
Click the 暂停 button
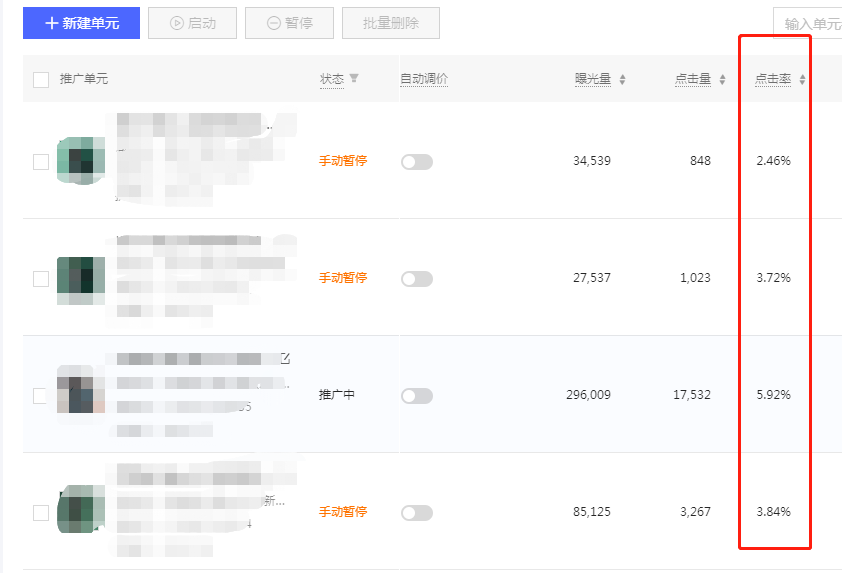(289, 23)
